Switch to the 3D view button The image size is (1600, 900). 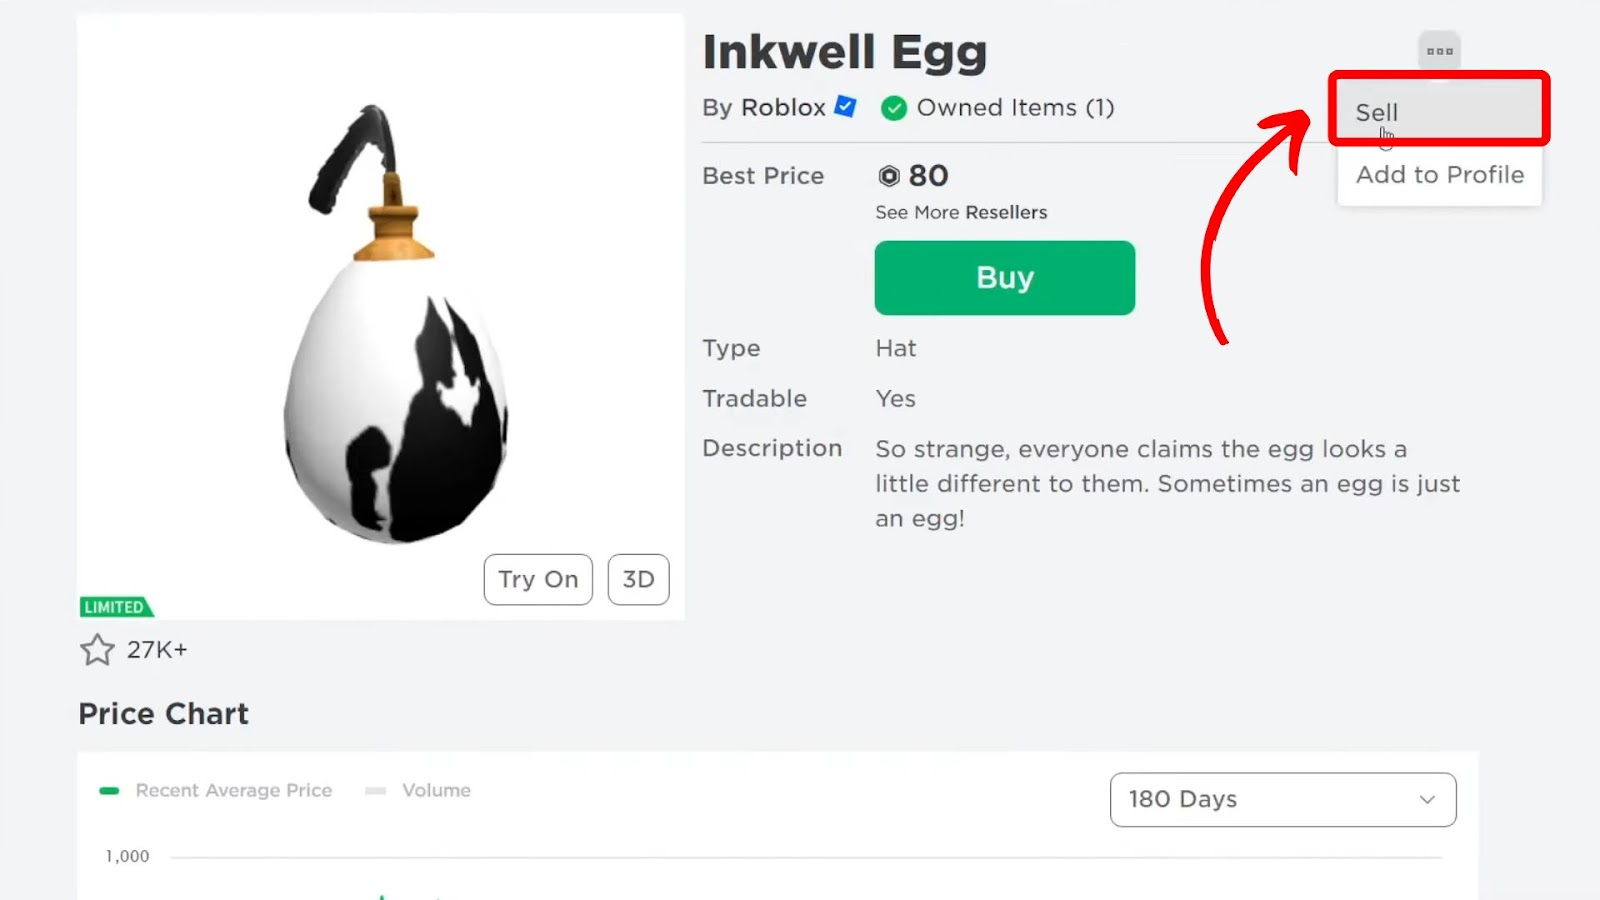(x=638, y=579)
